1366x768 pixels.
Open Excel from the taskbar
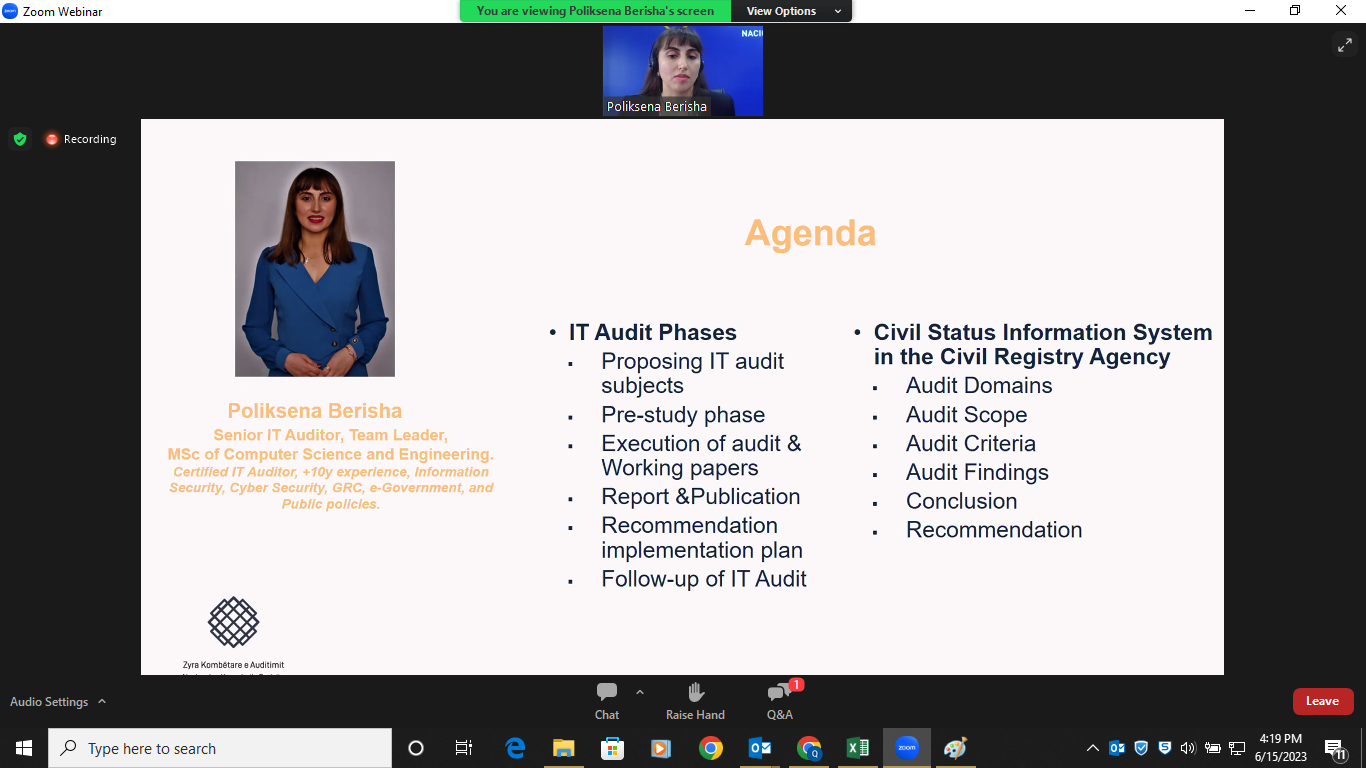tap(858, 748)
